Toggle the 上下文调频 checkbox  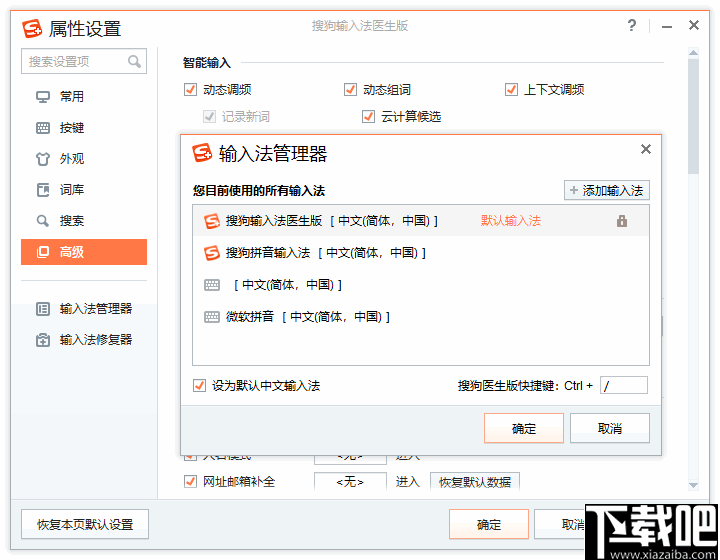[511, 90]
